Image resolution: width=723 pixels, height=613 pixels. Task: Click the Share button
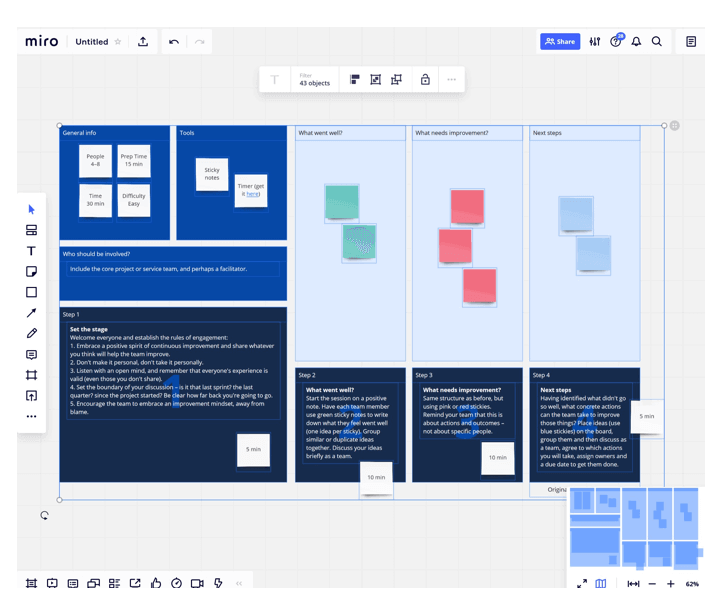[560, 42]
